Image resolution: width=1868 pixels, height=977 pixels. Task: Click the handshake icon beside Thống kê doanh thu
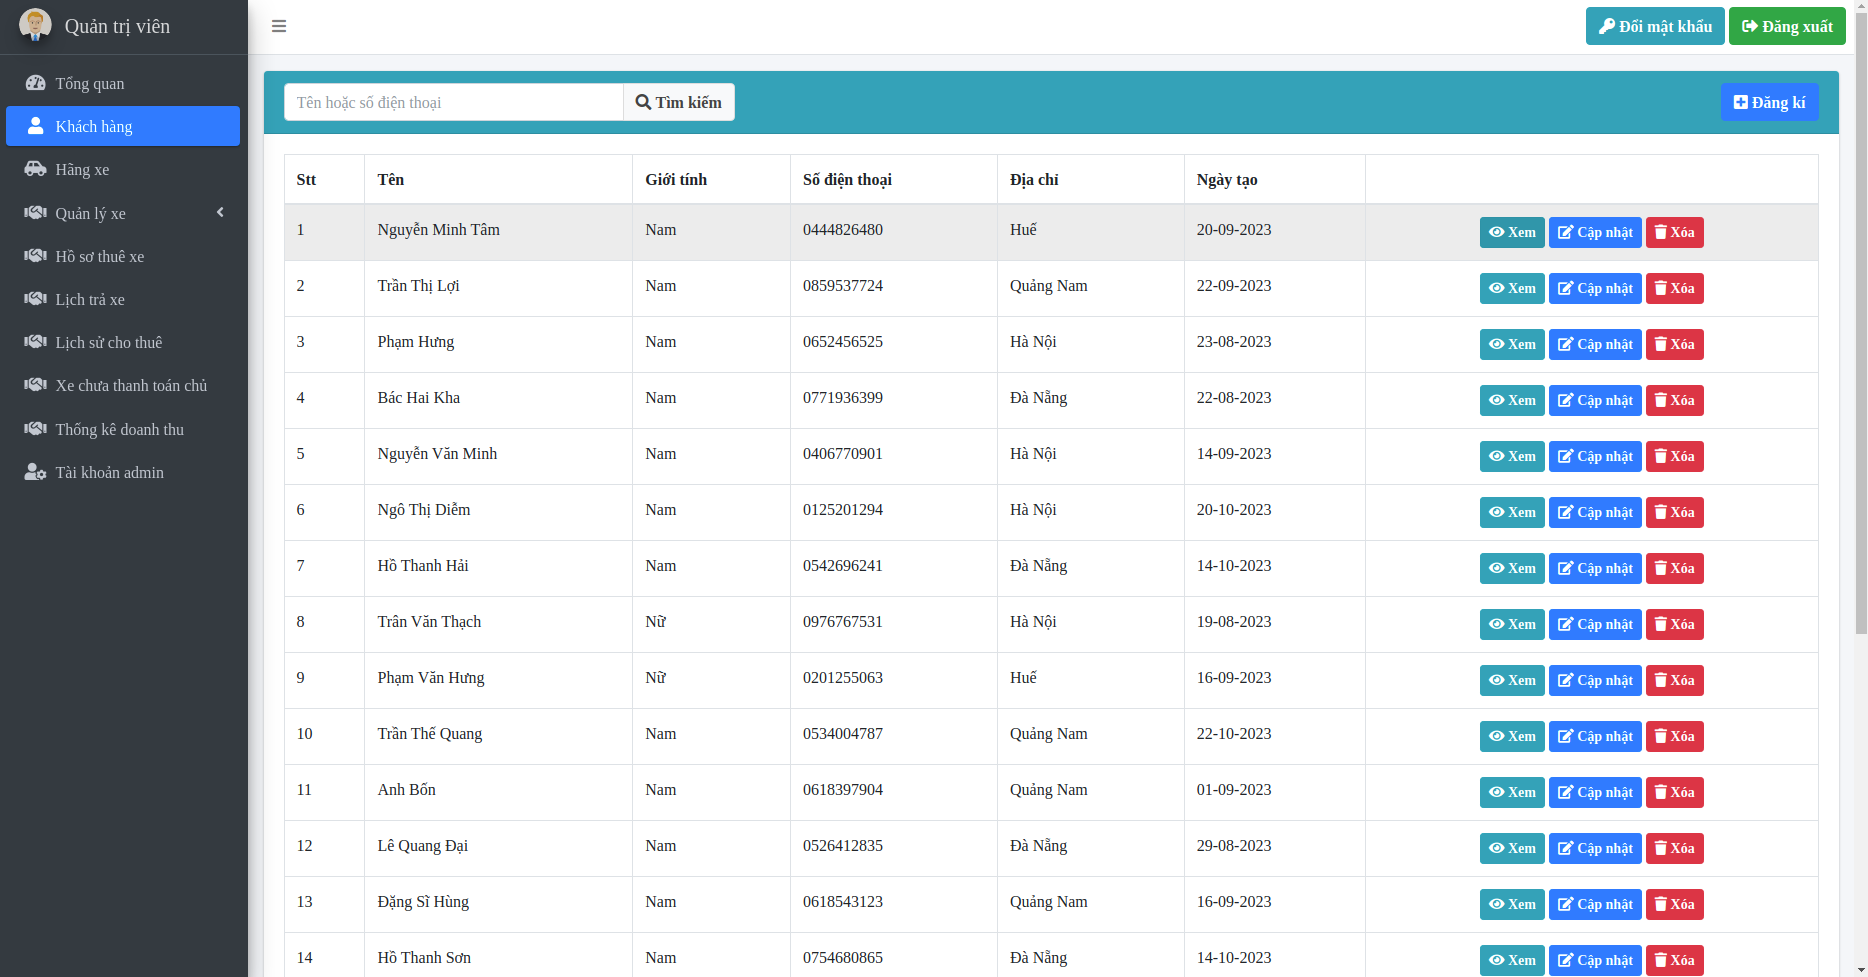click(36, 429)
